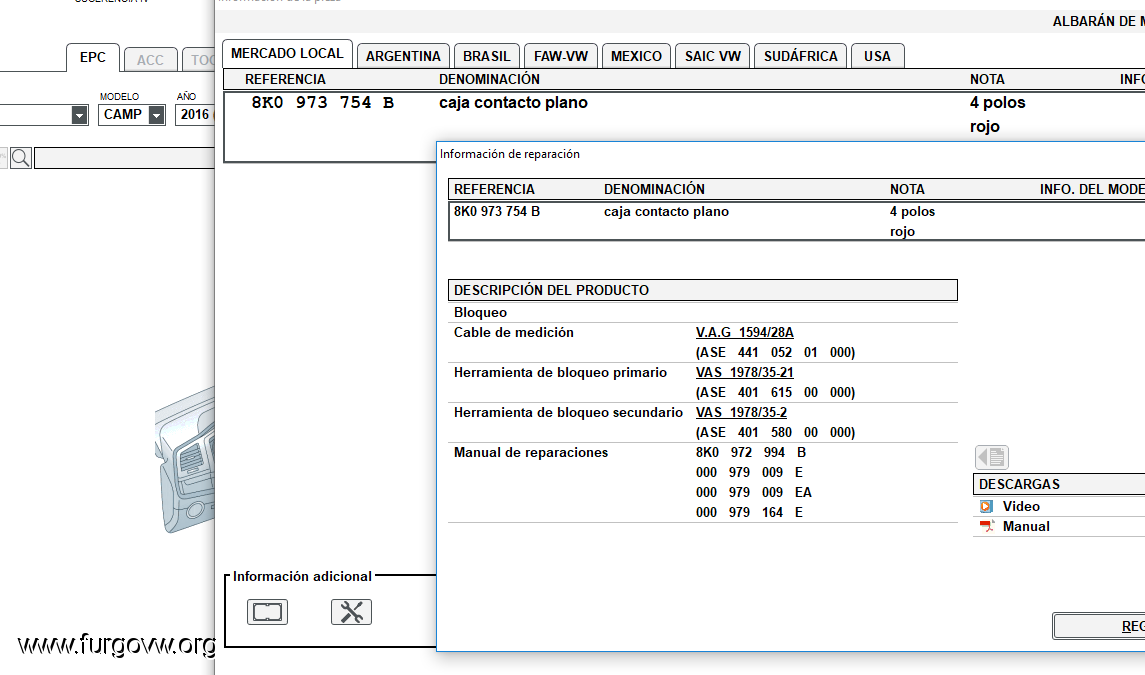Open the V.A.G 1594/28A link
Screen dimensions: 1145x675
click(744, 332)
